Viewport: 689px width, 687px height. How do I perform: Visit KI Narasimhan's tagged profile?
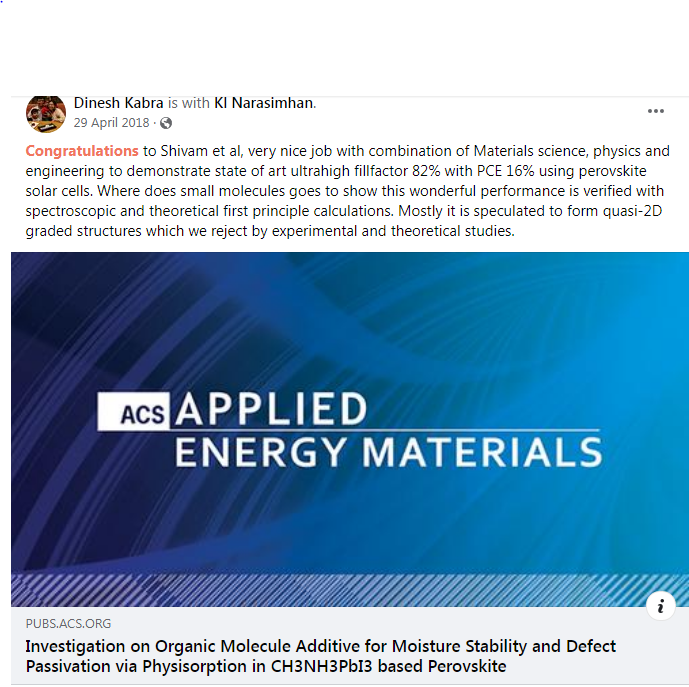[264, 103]
